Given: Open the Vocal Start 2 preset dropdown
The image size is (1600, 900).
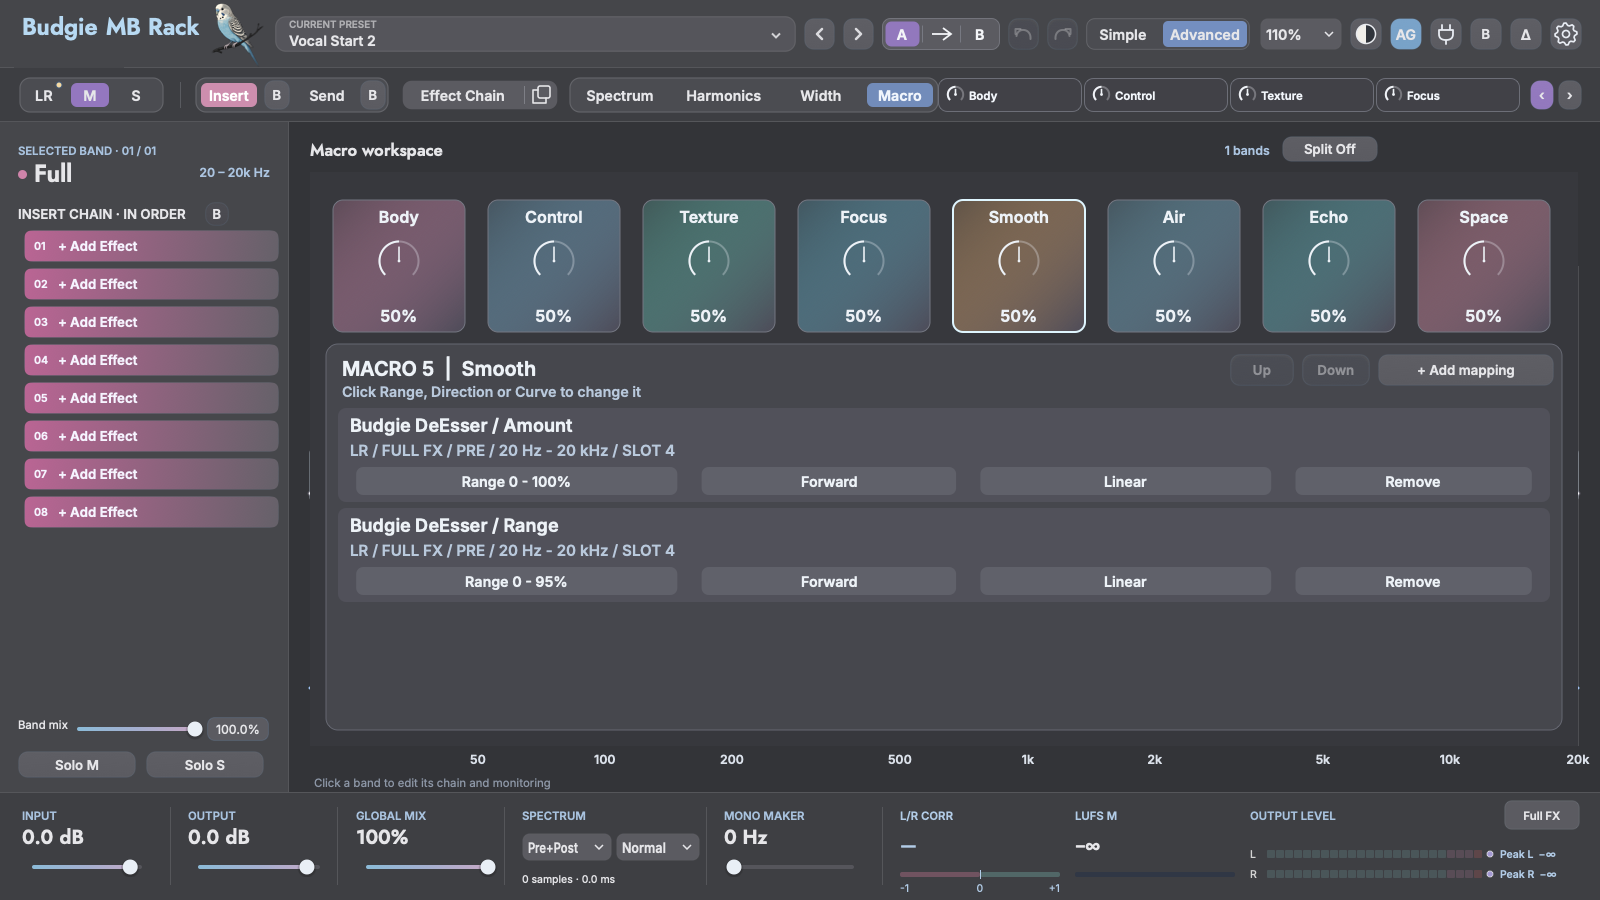Looking at the screenshot, I should 536,34.
